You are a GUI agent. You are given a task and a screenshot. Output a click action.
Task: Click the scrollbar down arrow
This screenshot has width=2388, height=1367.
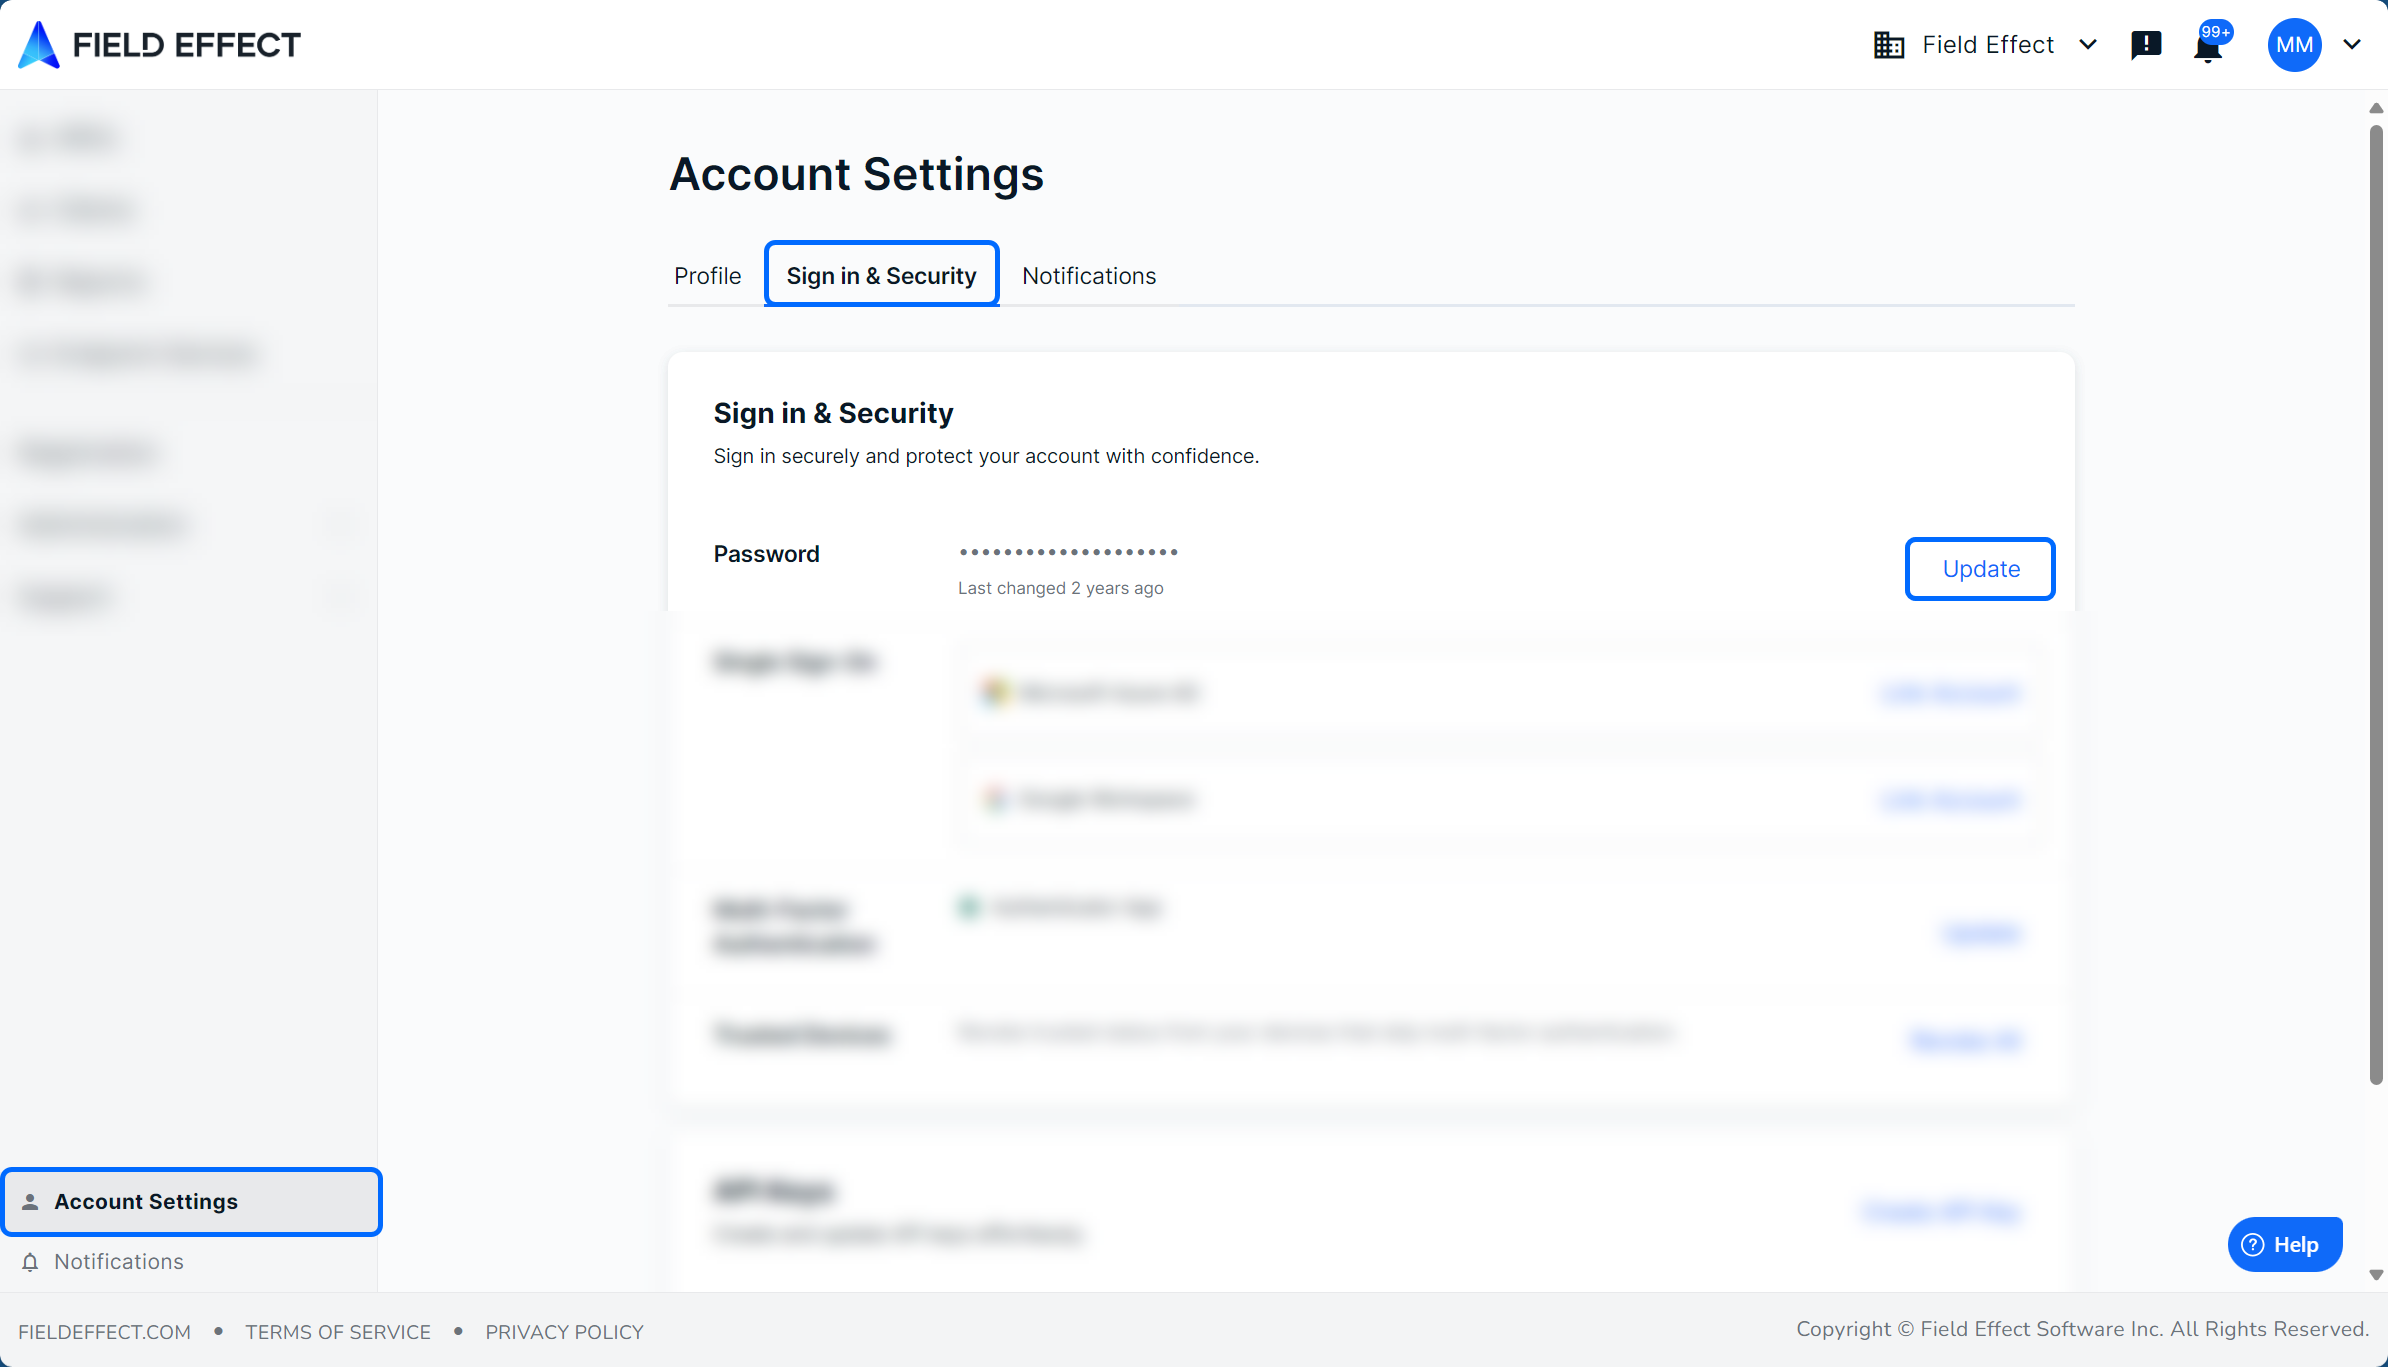point(2376,1275)
